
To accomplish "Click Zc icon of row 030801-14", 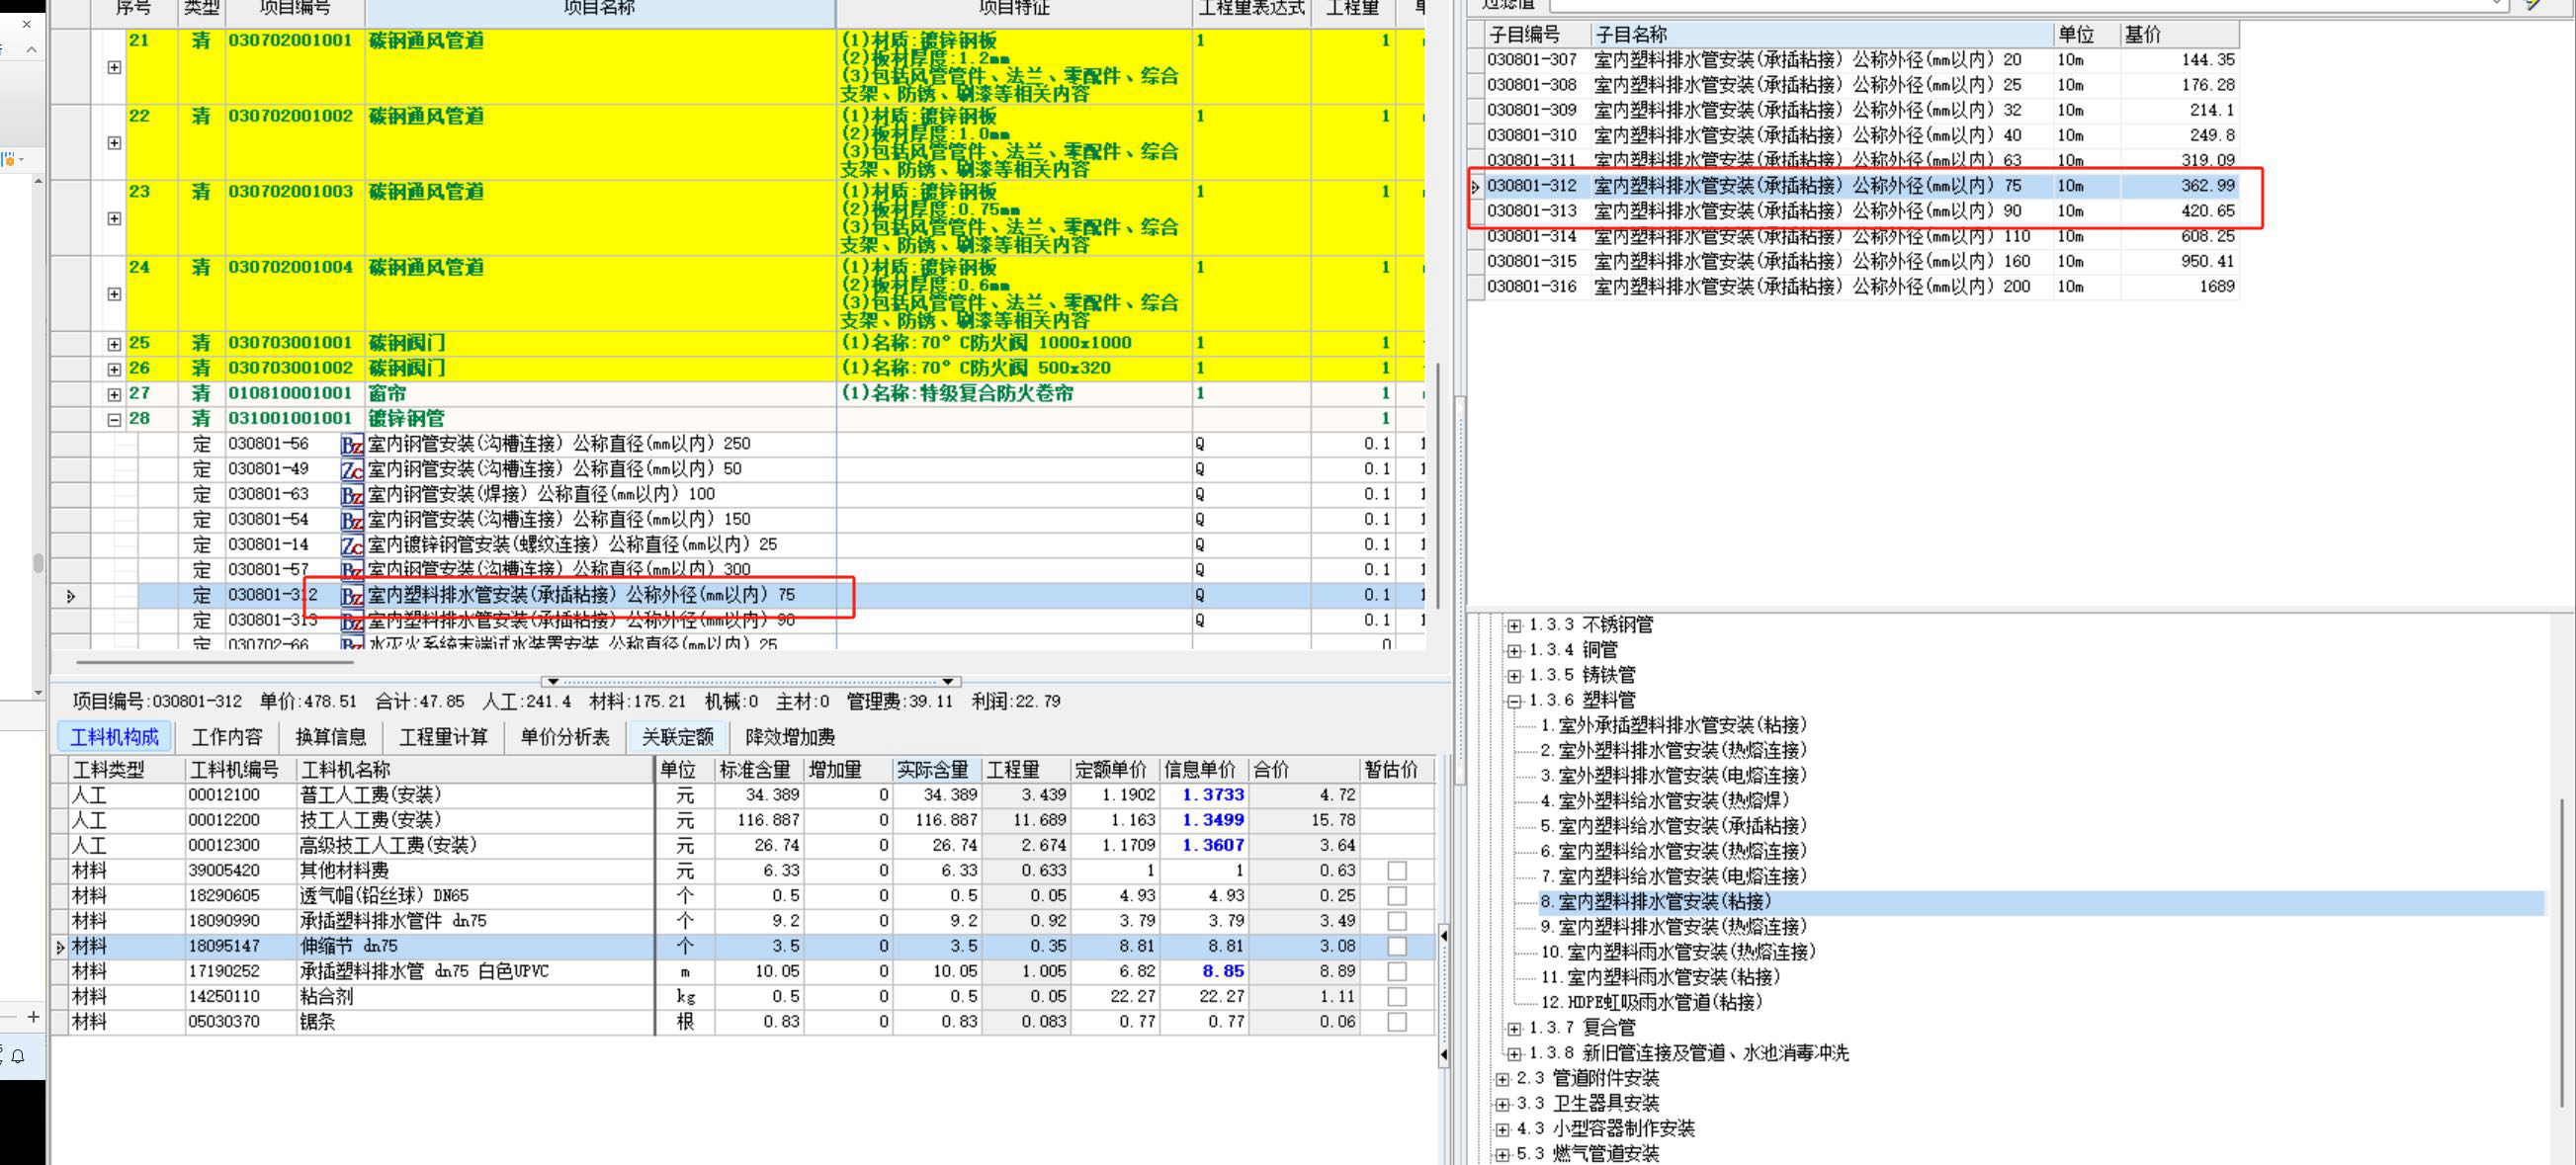I will (352, 545).
